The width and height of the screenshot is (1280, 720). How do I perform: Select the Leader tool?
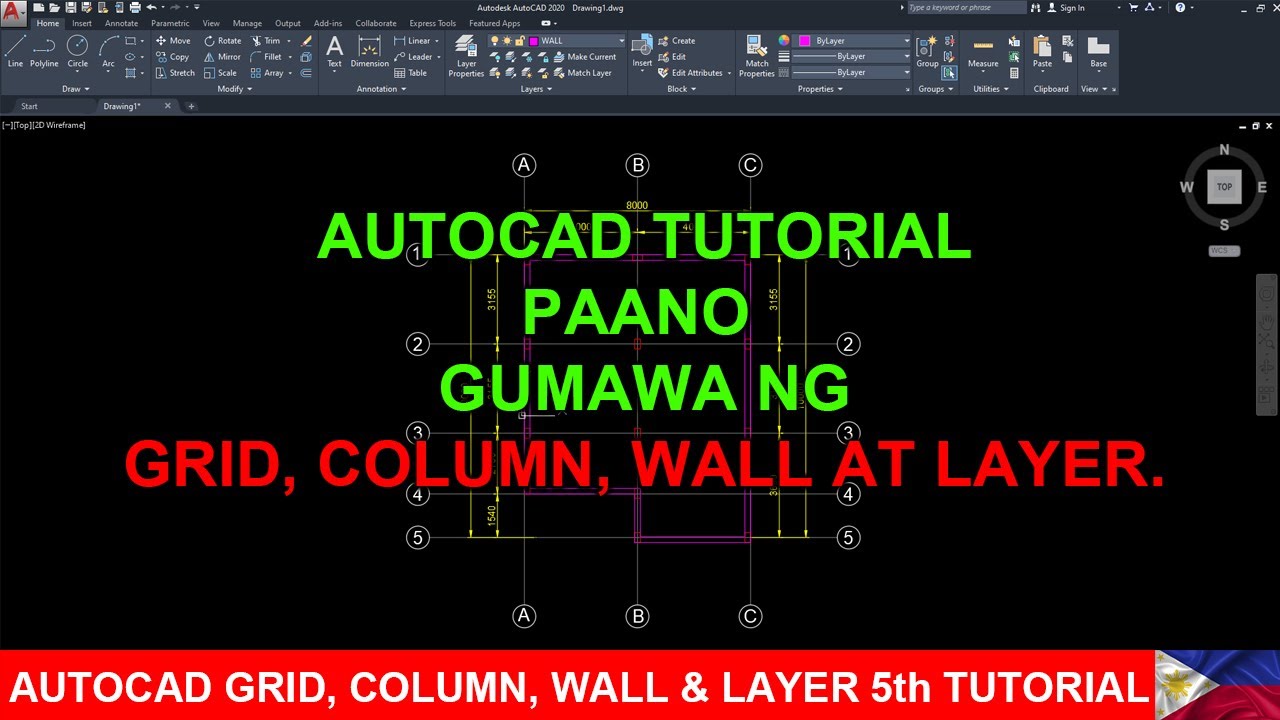pos(413,57)
